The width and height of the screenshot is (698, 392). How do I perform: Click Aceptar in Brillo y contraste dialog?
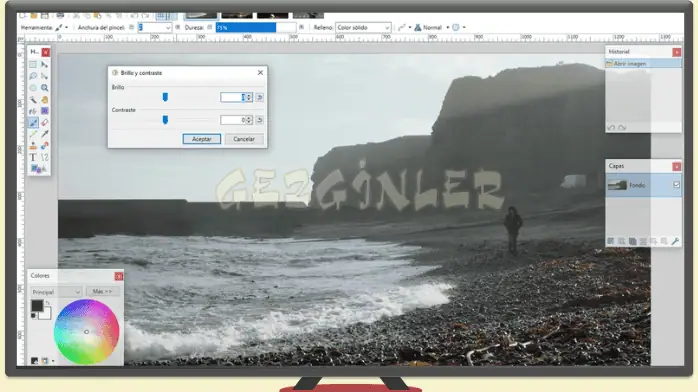point(202,139)
